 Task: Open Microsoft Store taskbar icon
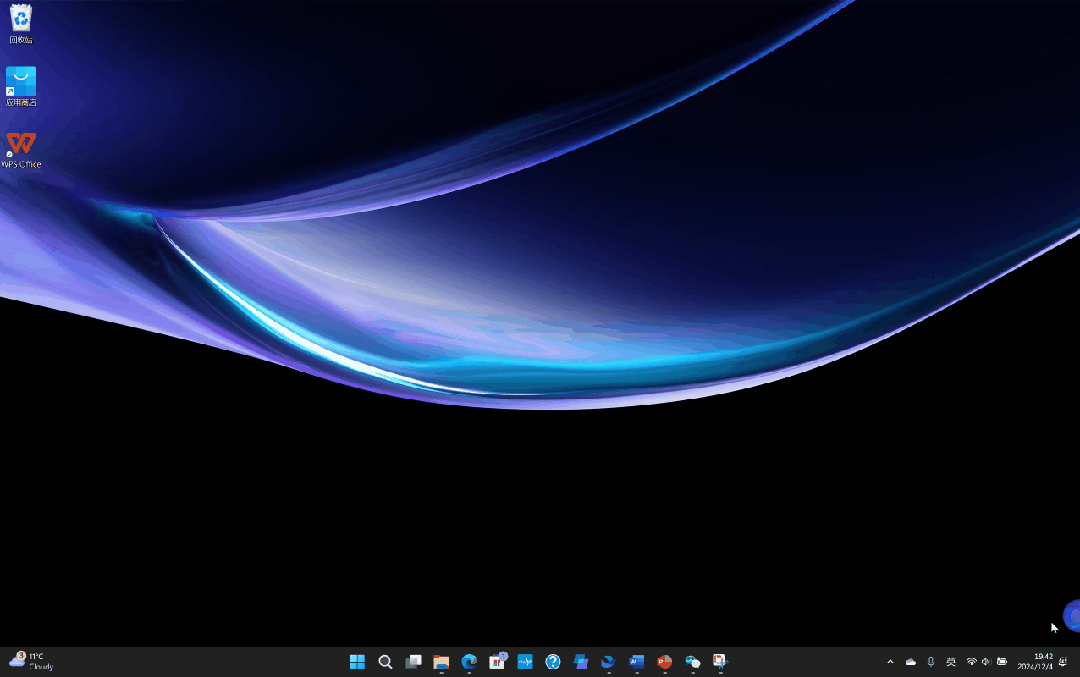point(497,662)
